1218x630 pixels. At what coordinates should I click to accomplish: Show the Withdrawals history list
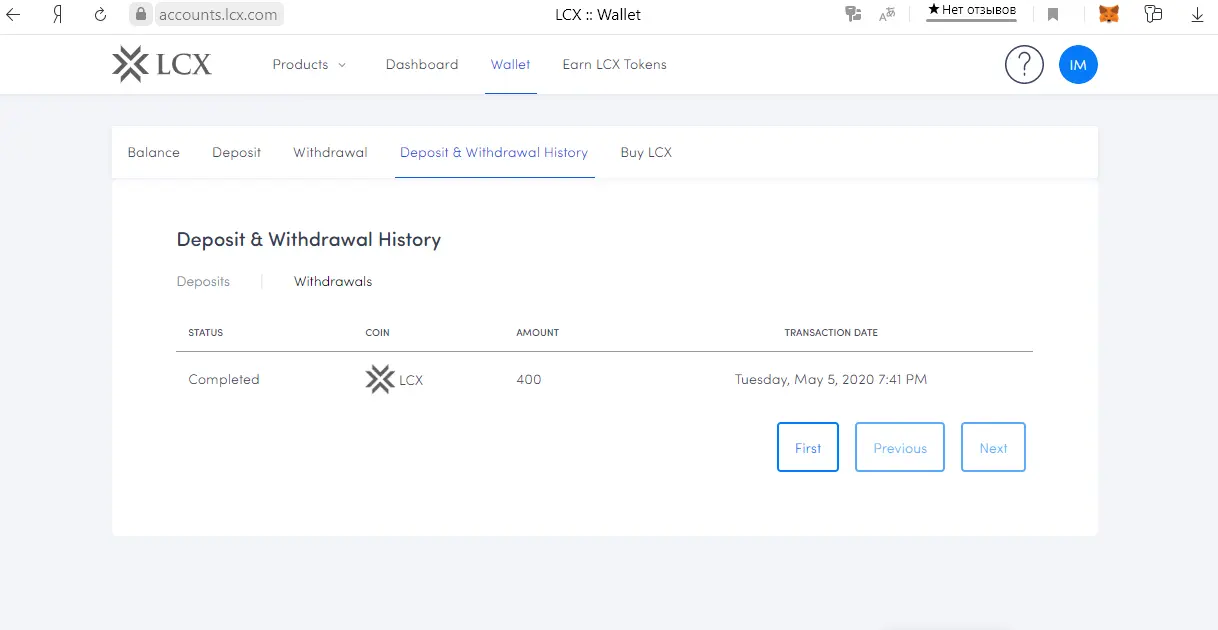coord(333,282)
